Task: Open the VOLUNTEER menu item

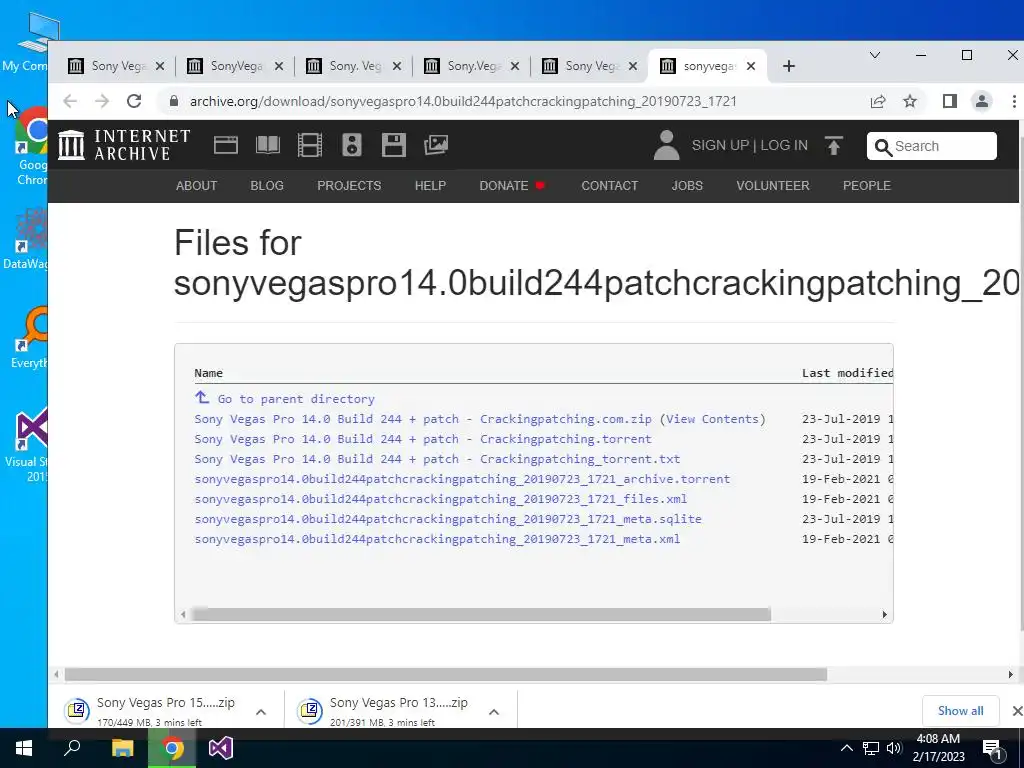Action: (773, 186)
